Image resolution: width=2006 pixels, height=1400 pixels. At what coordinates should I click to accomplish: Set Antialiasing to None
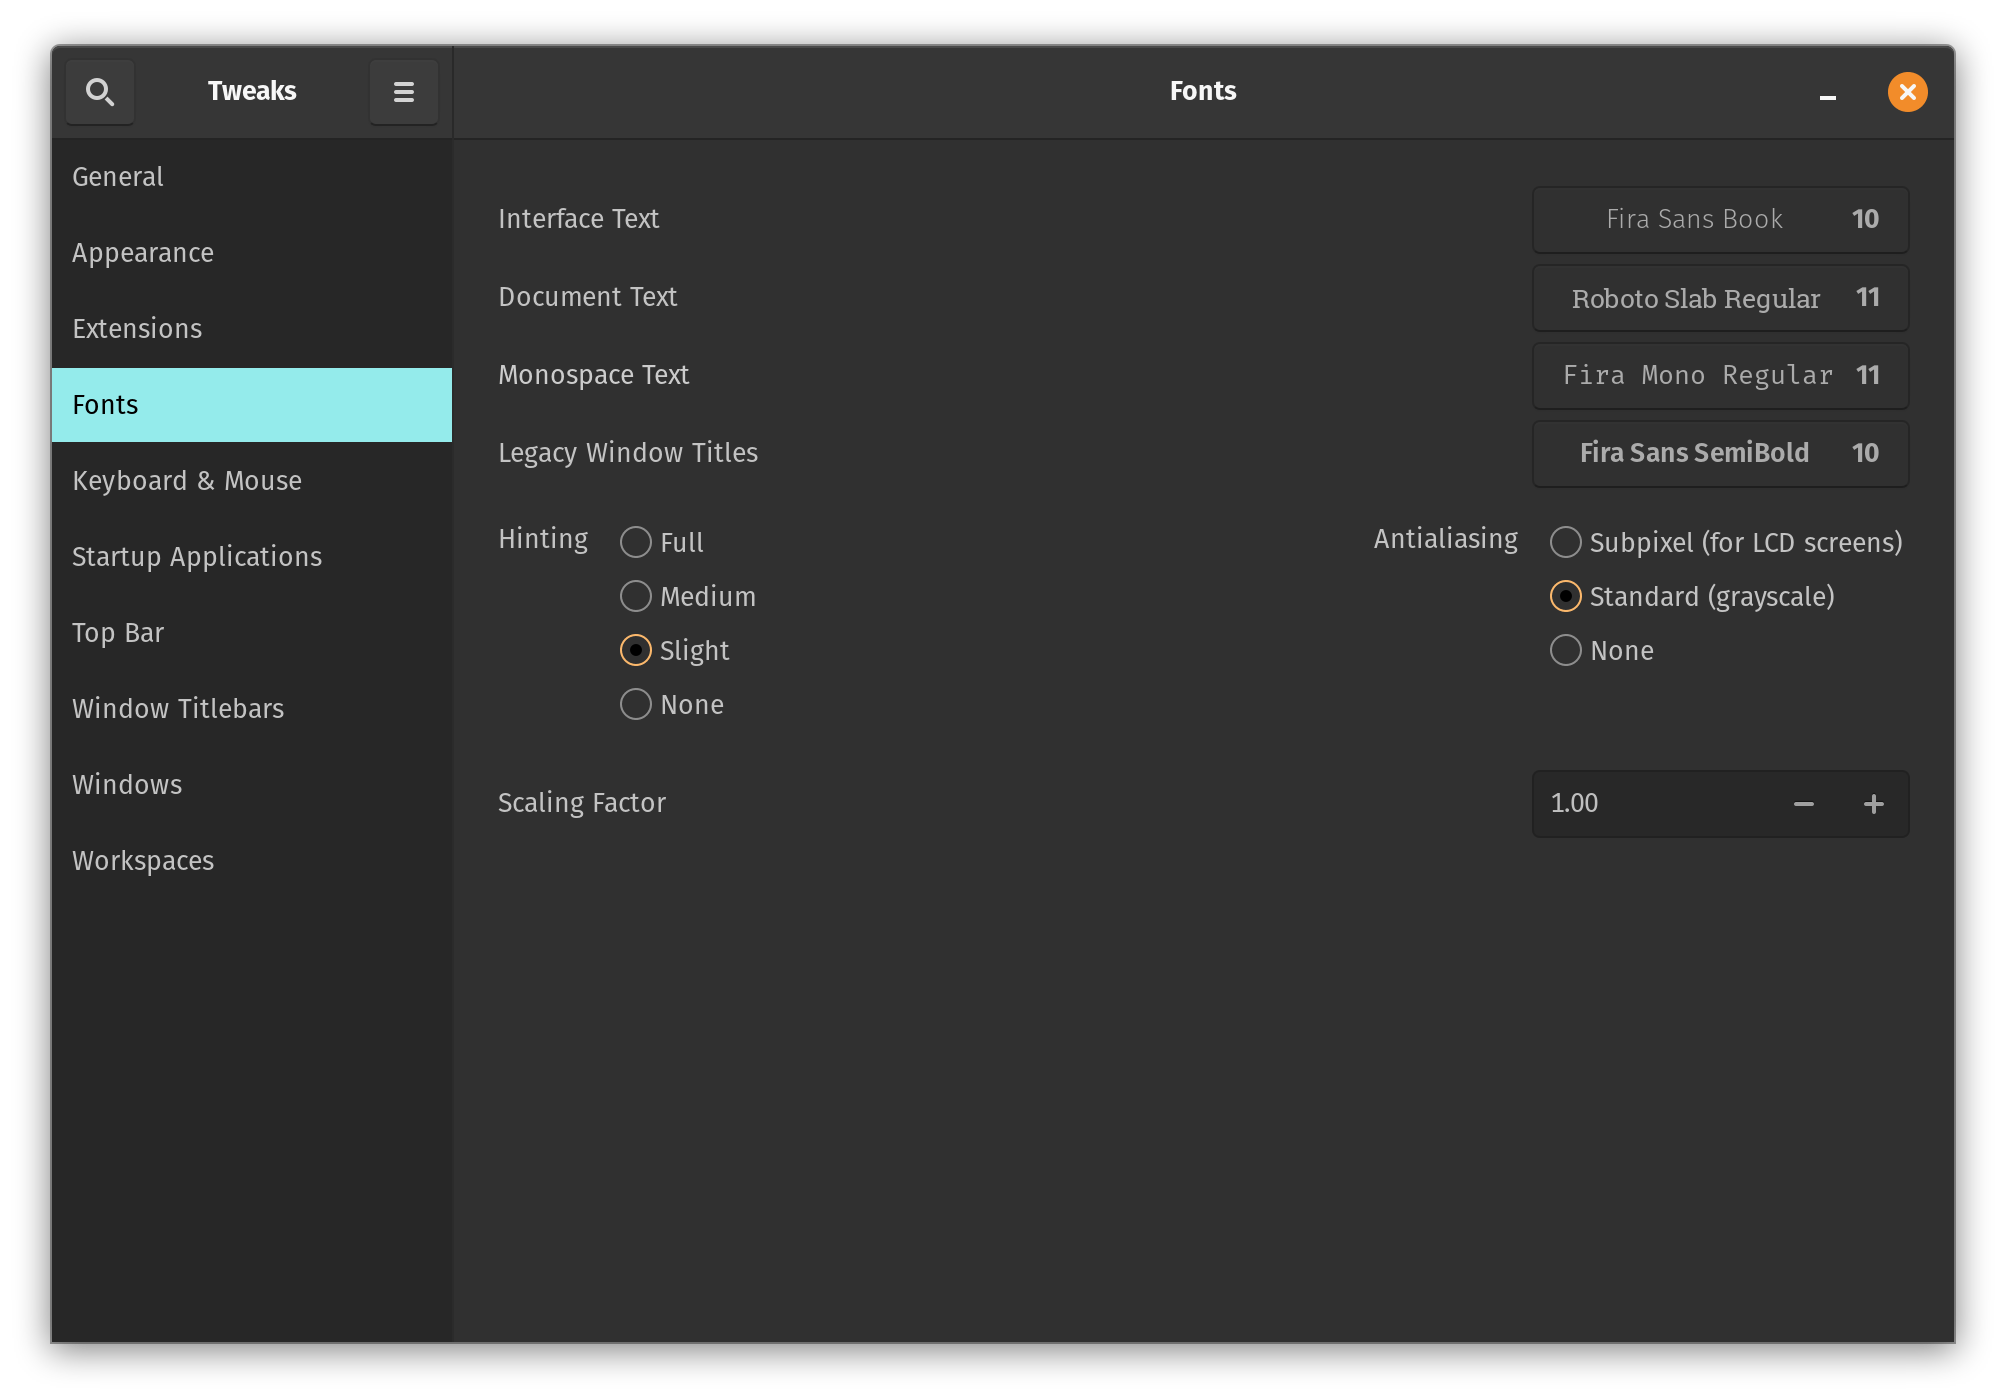pyautogui.click(x=1601, y=650)
